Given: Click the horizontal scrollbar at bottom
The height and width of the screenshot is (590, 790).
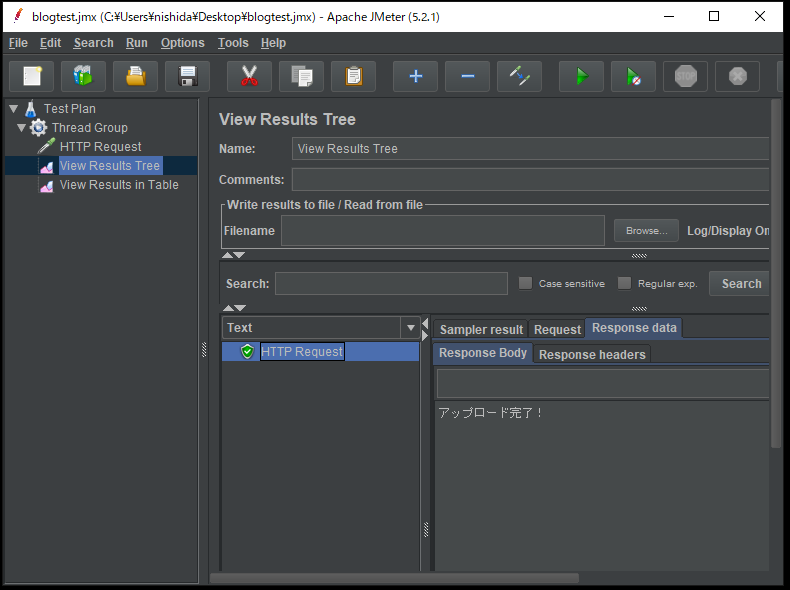Looking at the screenshot, I should [x=394, y=578].
